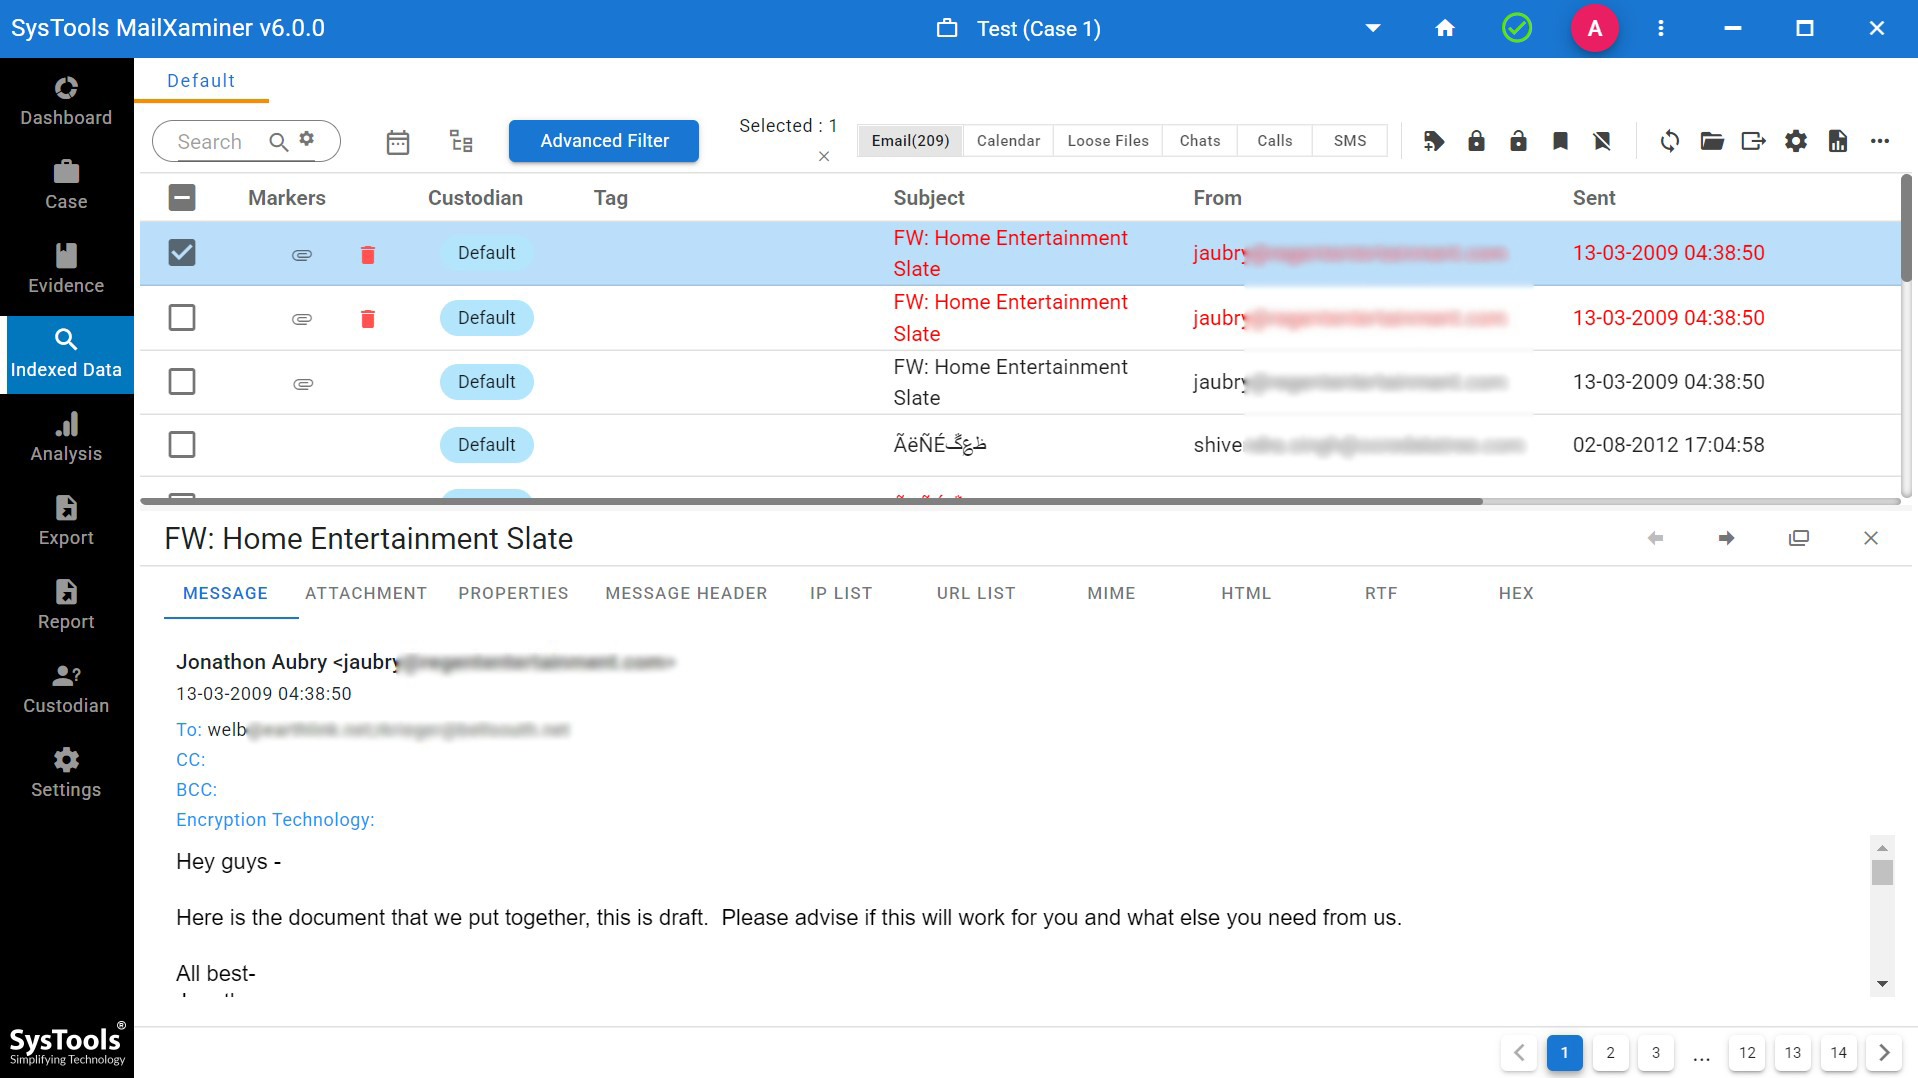
Task: Click the toolbar settings gear icon
Action: 1796,141
